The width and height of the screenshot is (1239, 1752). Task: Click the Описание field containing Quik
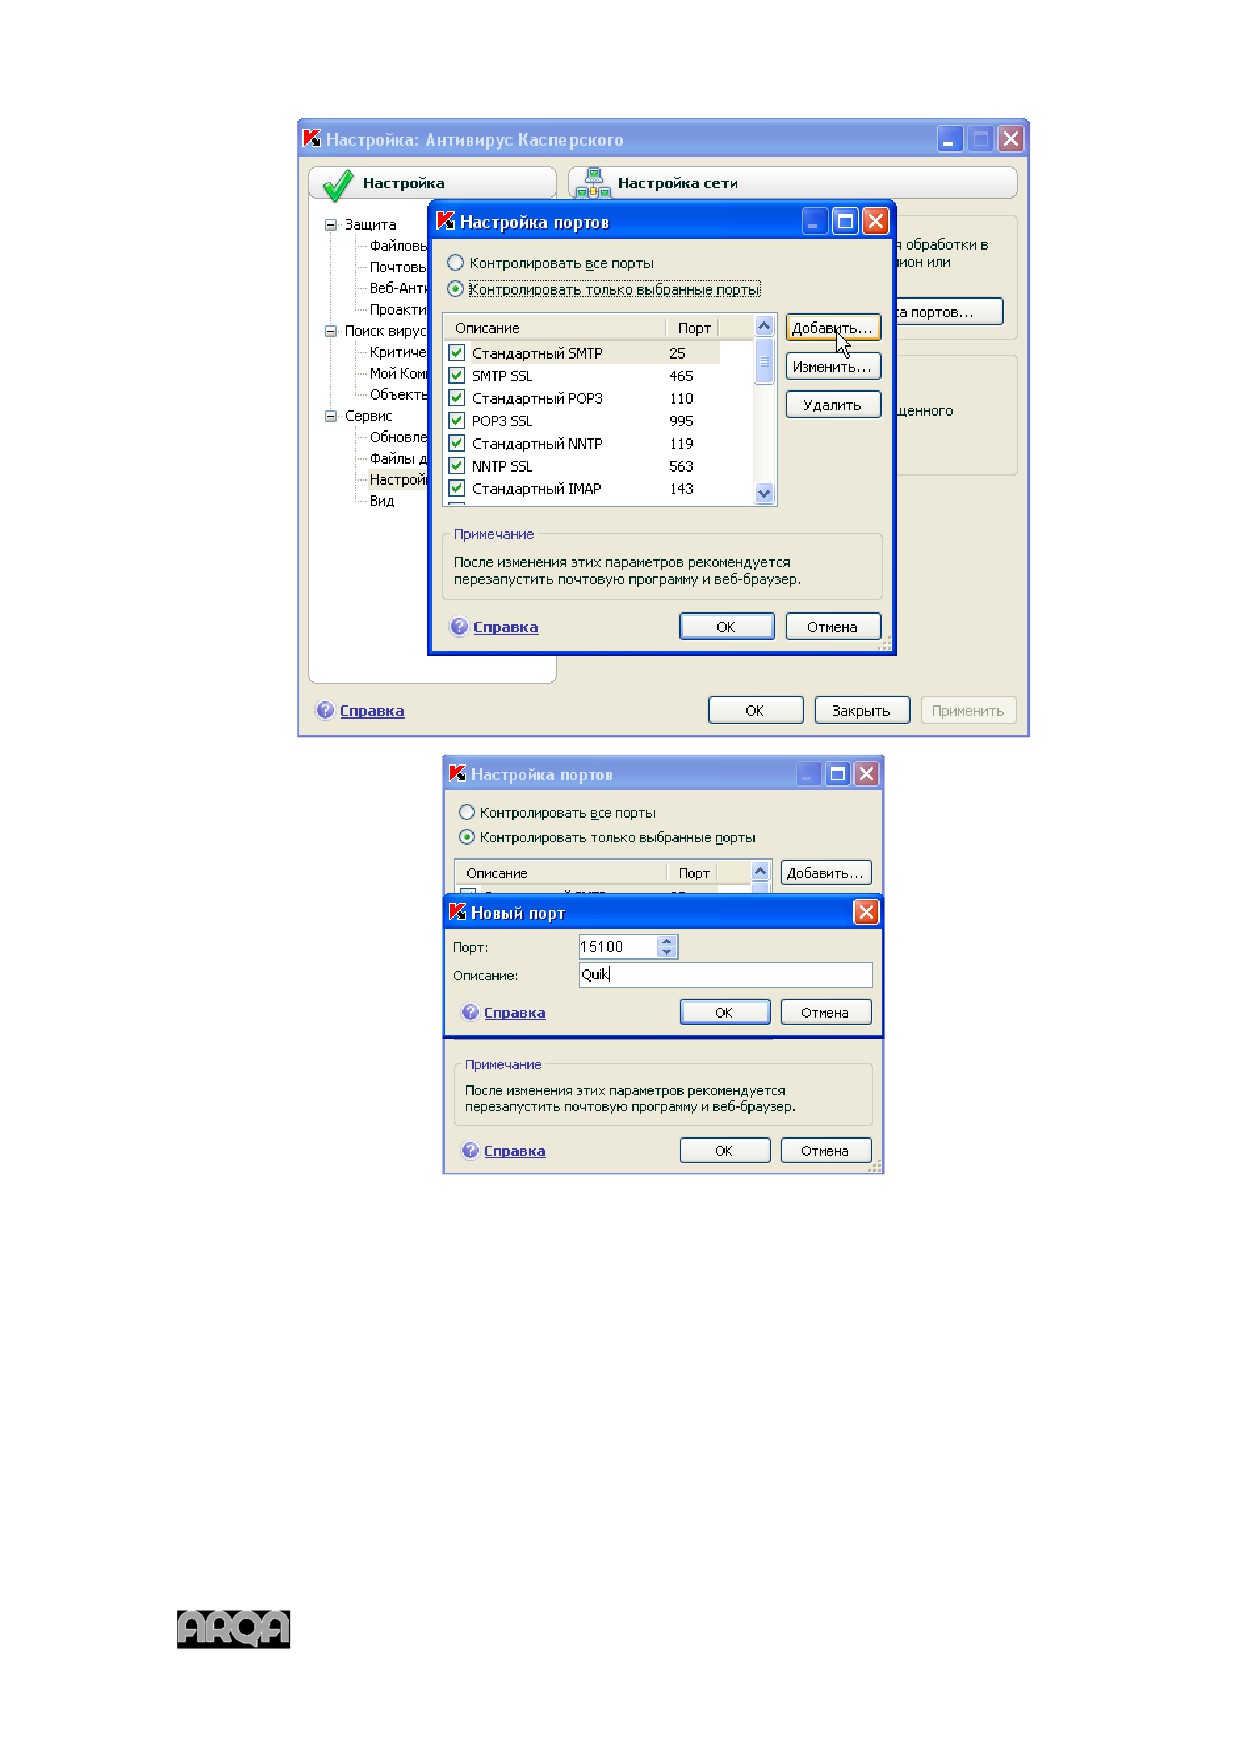726,975
